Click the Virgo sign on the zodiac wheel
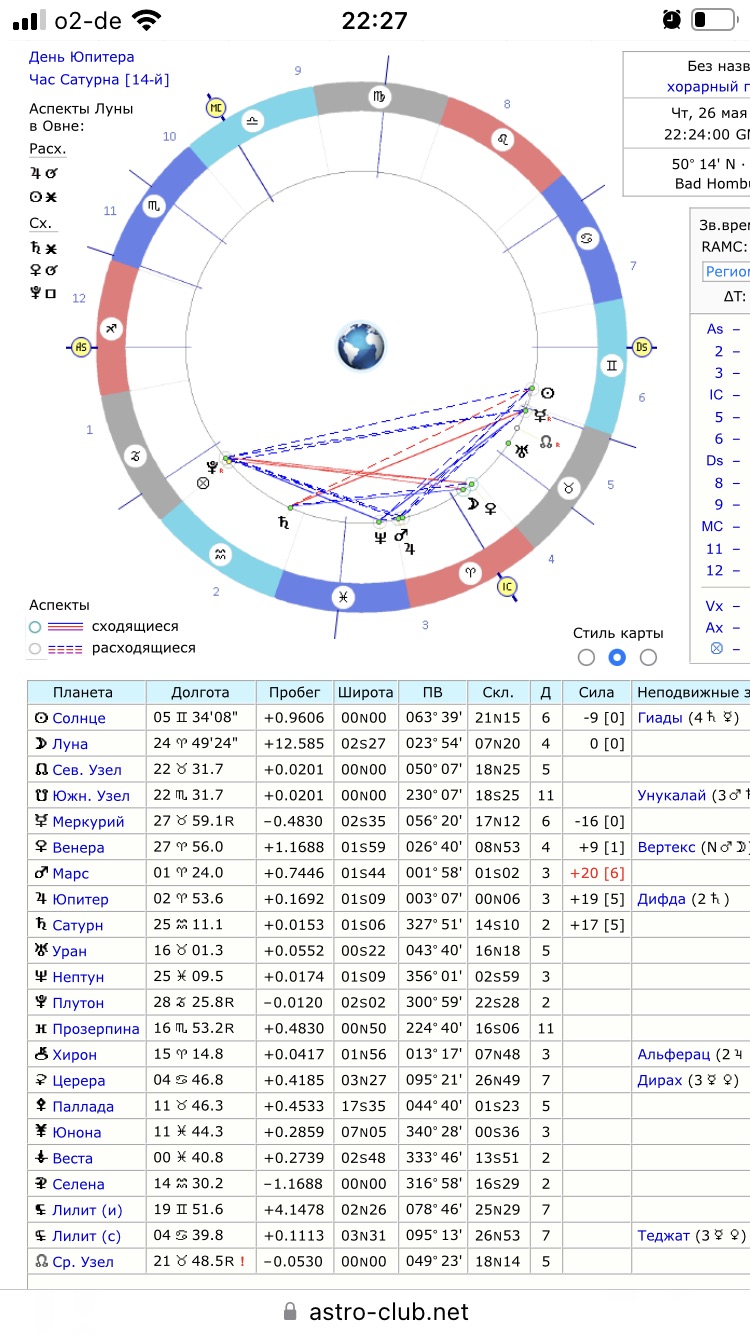 coord(380,97)
